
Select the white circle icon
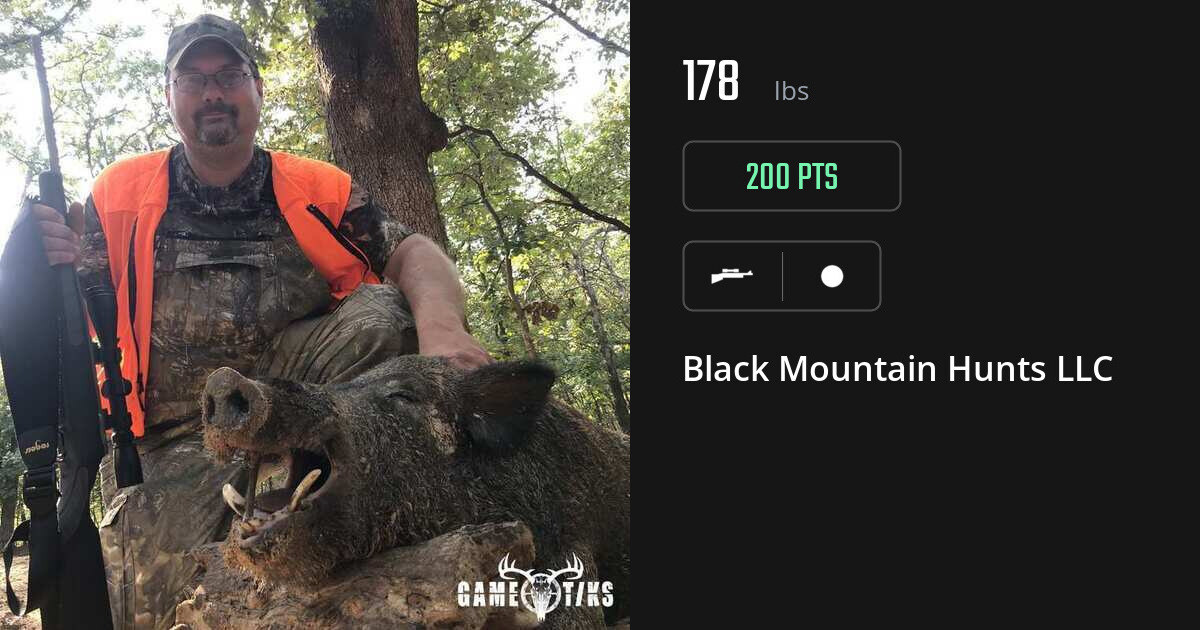(x=832, y=276)
